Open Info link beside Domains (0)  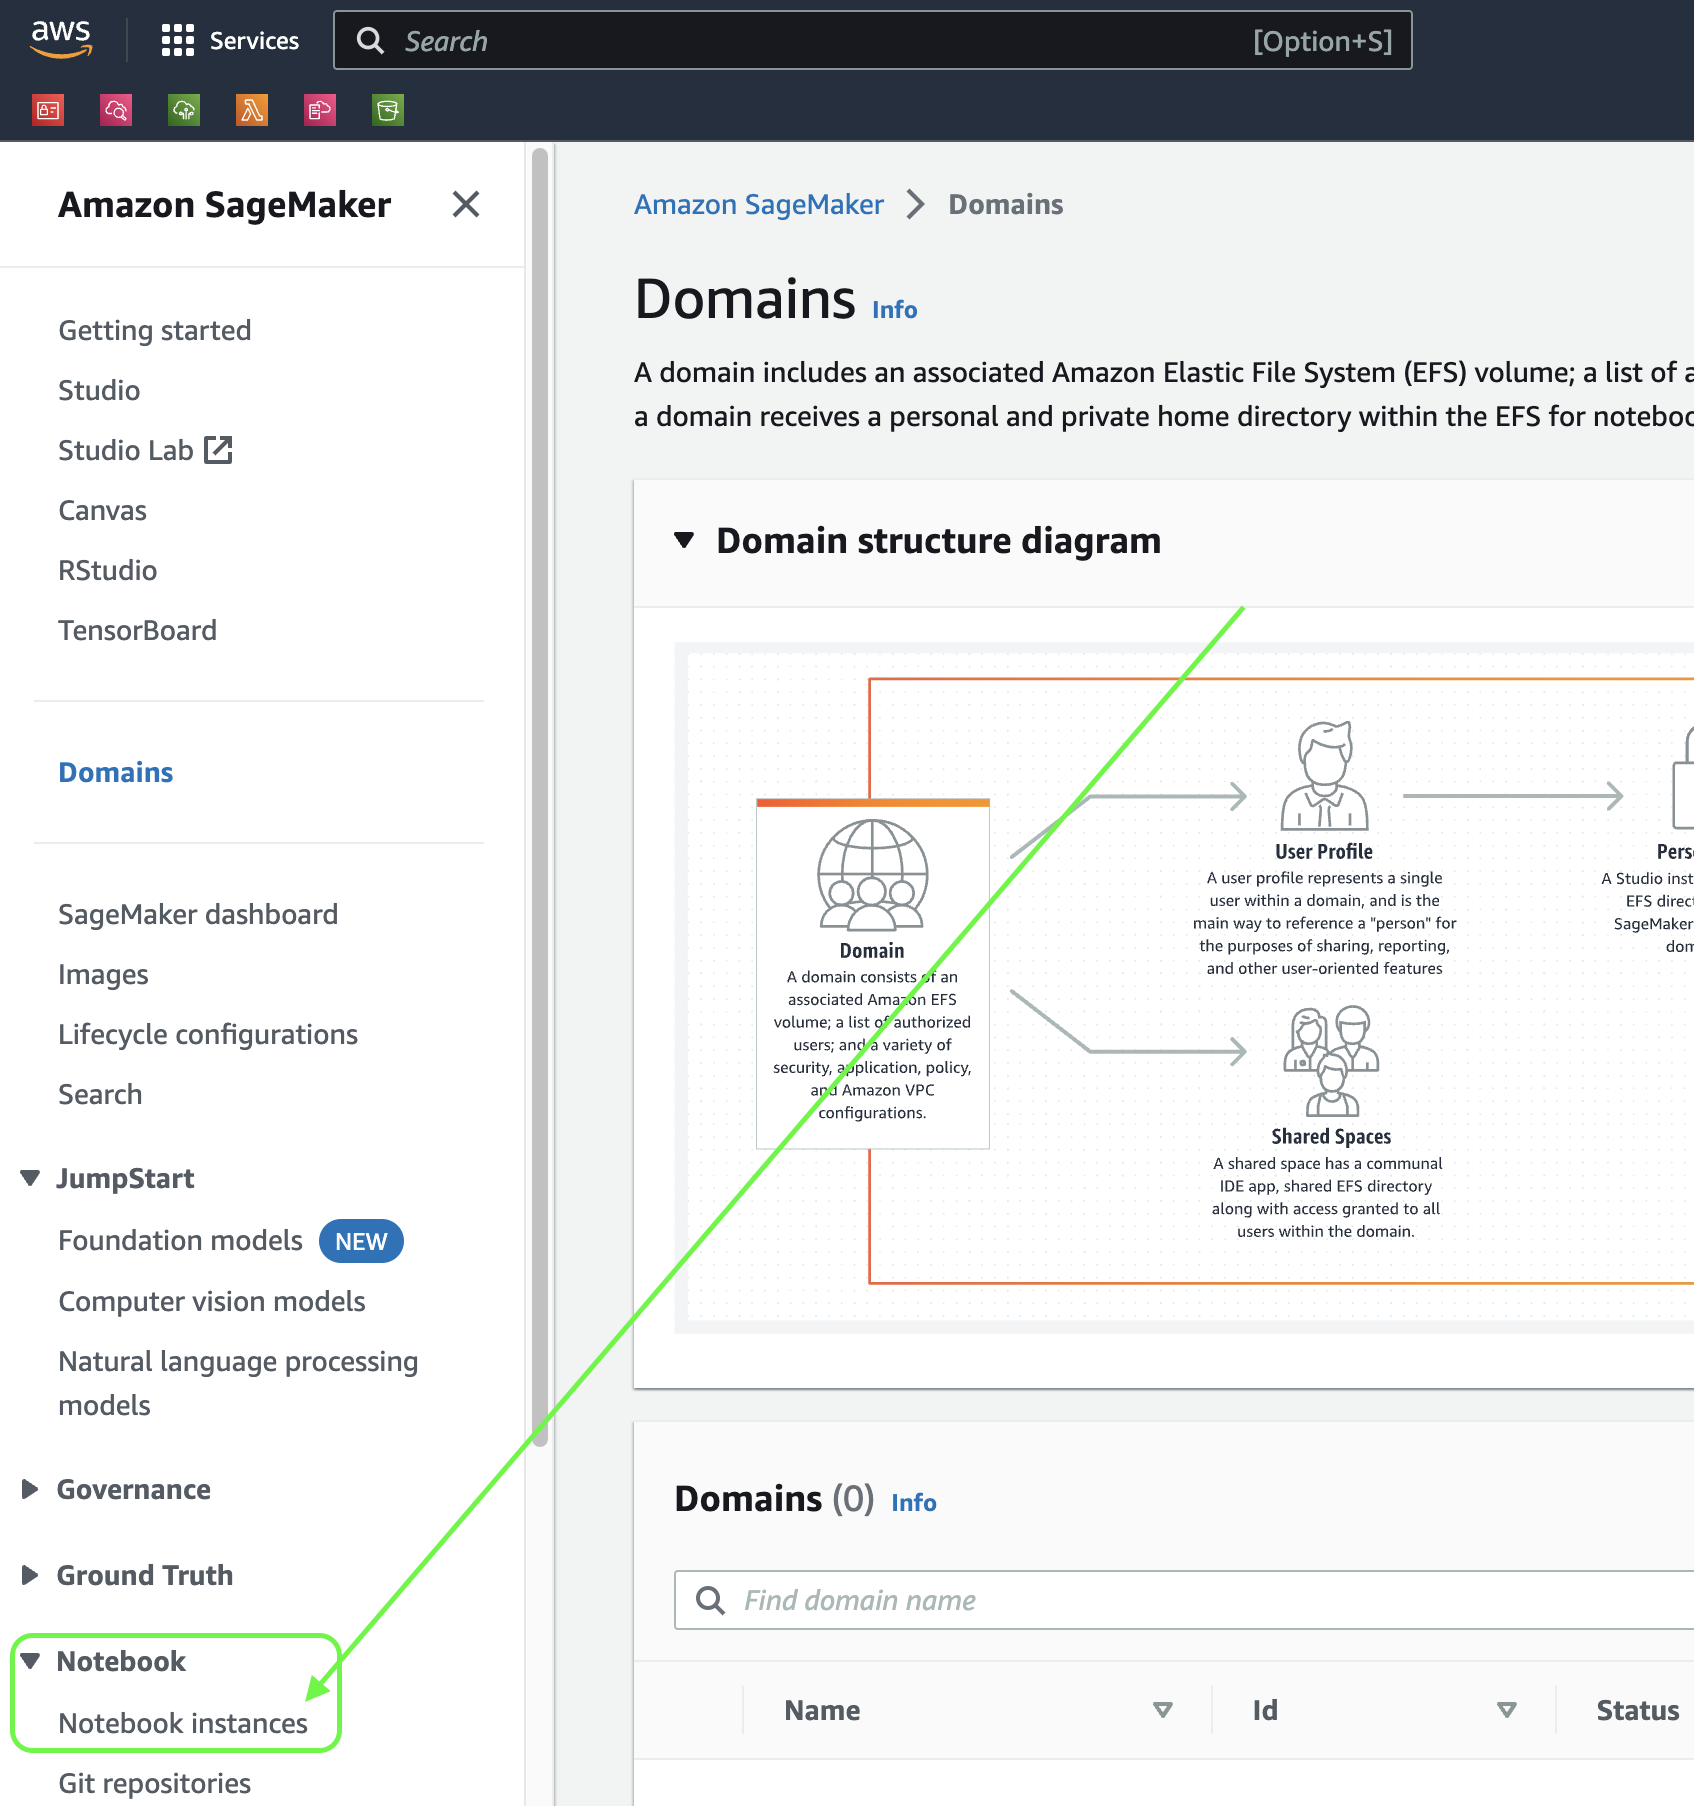coord(914,1503)
